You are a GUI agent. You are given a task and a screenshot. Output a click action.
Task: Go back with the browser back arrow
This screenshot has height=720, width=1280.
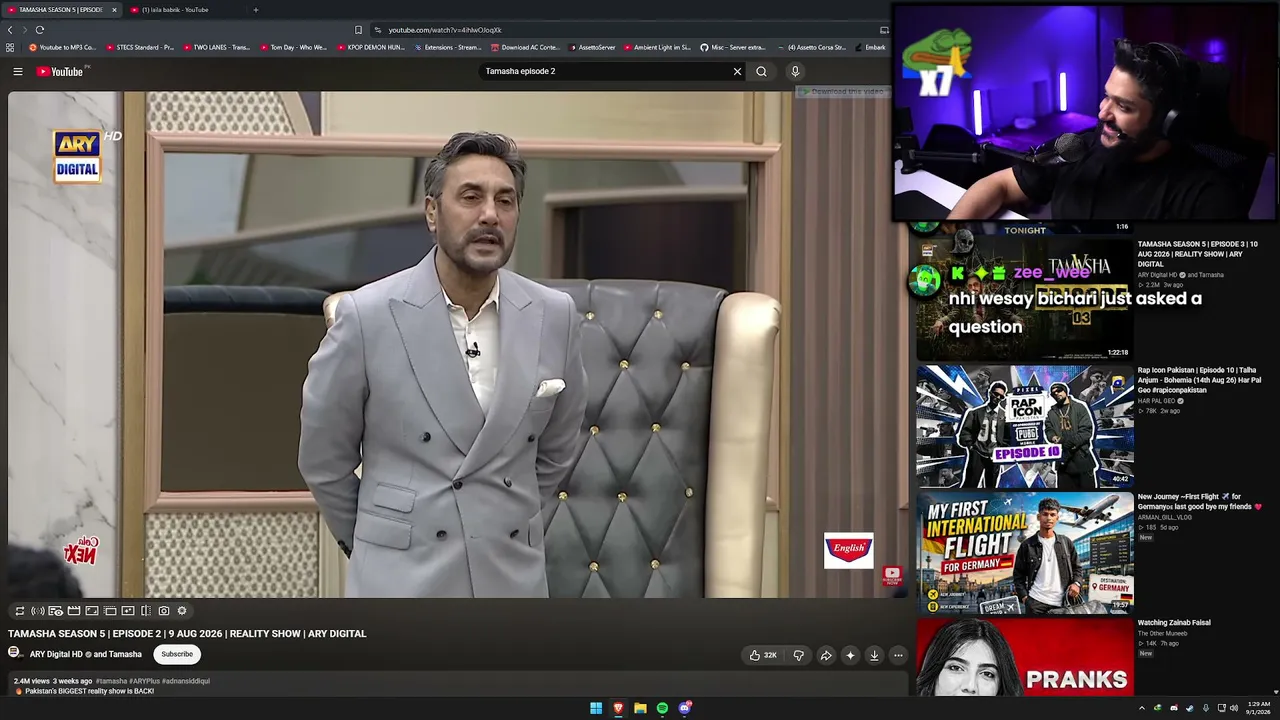coord(10,30)
